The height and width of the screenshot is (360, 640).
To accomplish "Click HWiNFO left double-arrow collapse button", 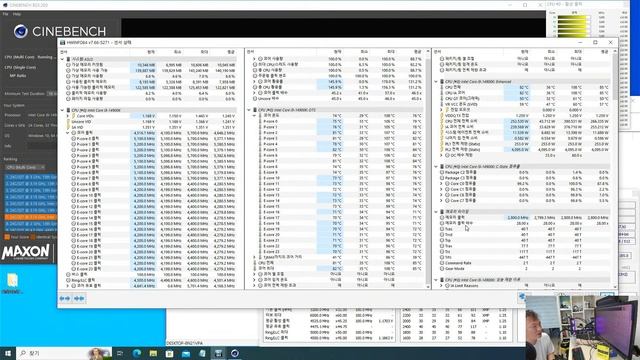I will click(65, 298).
